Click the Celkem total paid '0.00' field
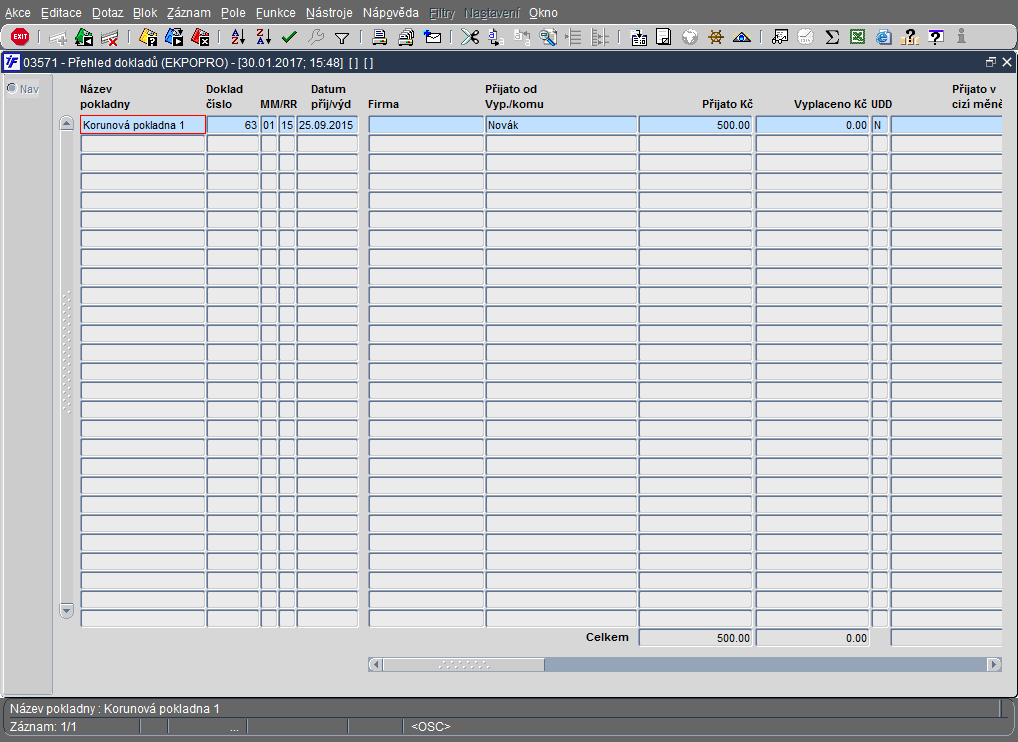This screenshot has height=742, width=1018. 812,637
